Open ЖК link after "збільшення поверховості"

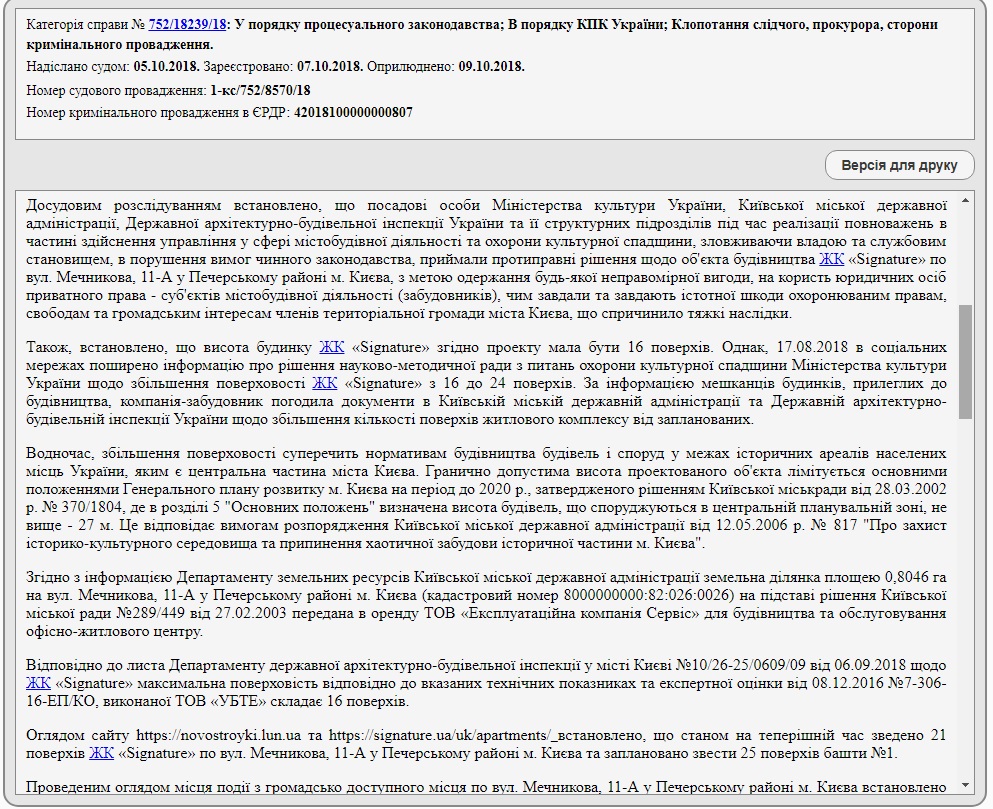(324, 384)
